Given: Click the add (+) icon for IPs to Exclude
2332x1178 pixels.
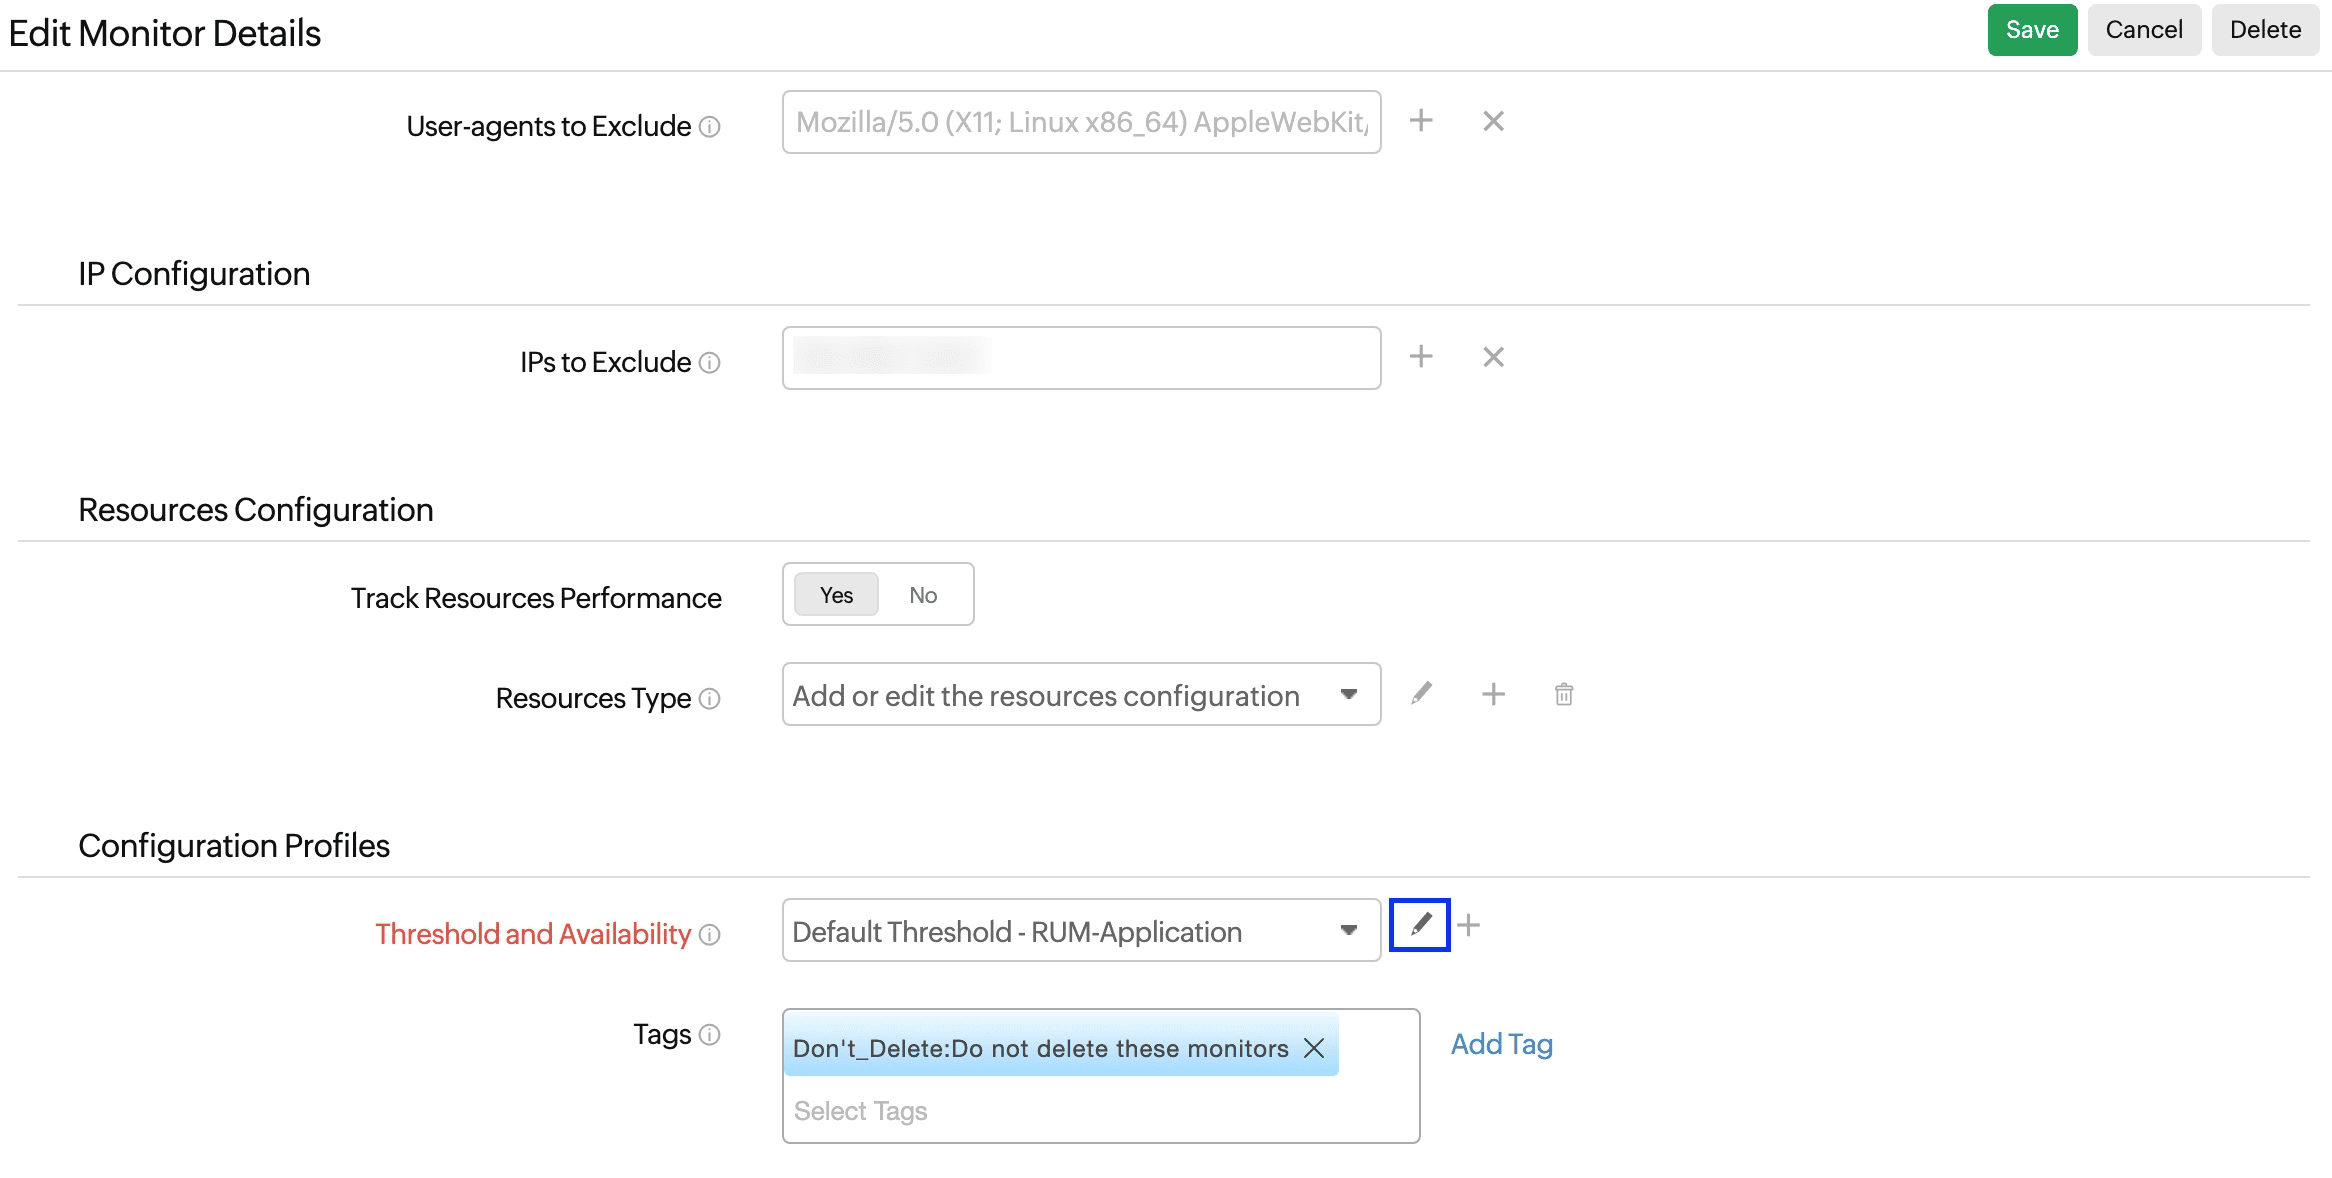Looking at the screenshot, I should coord(1422,356).
